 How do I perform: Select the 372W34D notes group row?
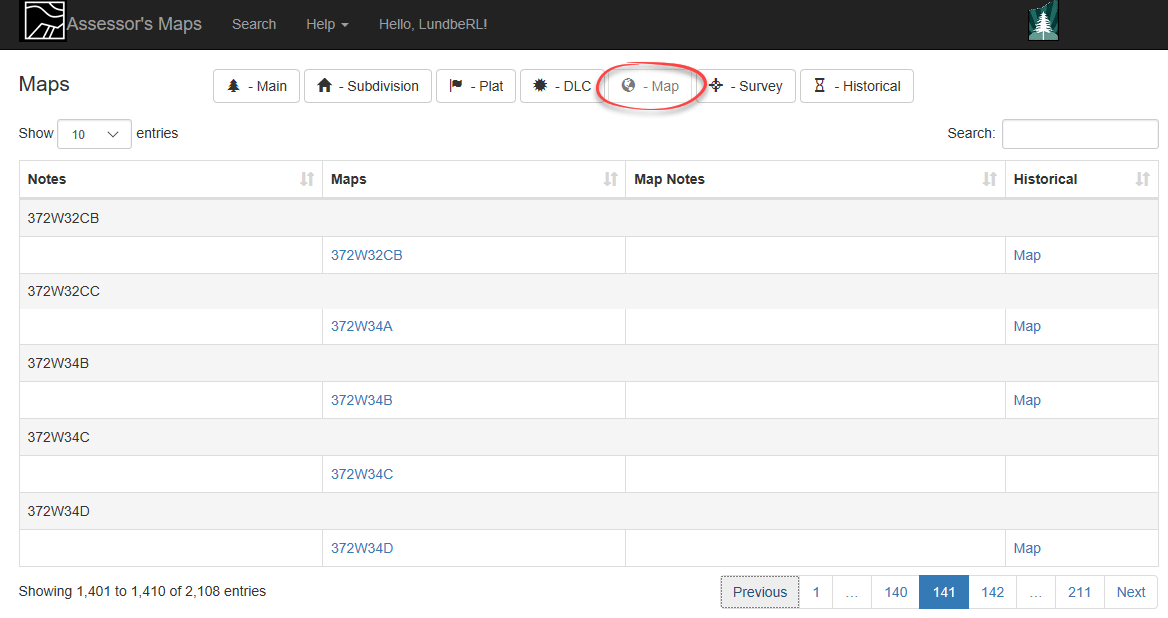coord(588,511)
